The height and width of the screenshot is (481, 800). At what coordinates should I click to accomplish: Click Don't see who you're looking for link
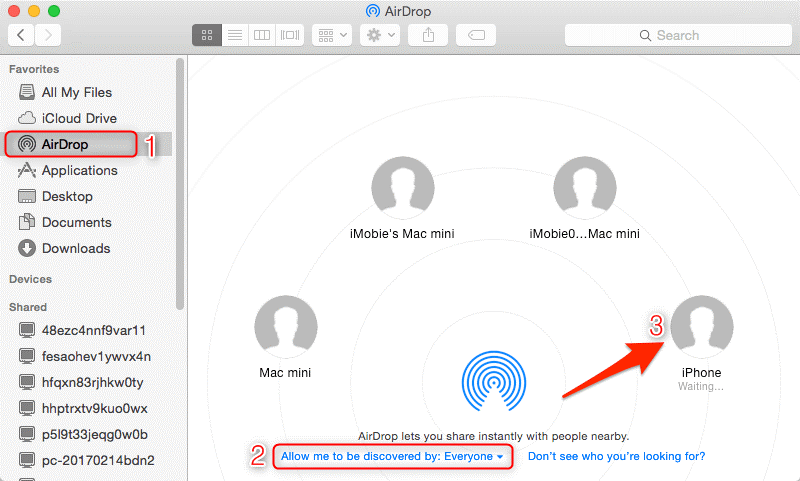(616, 457)
